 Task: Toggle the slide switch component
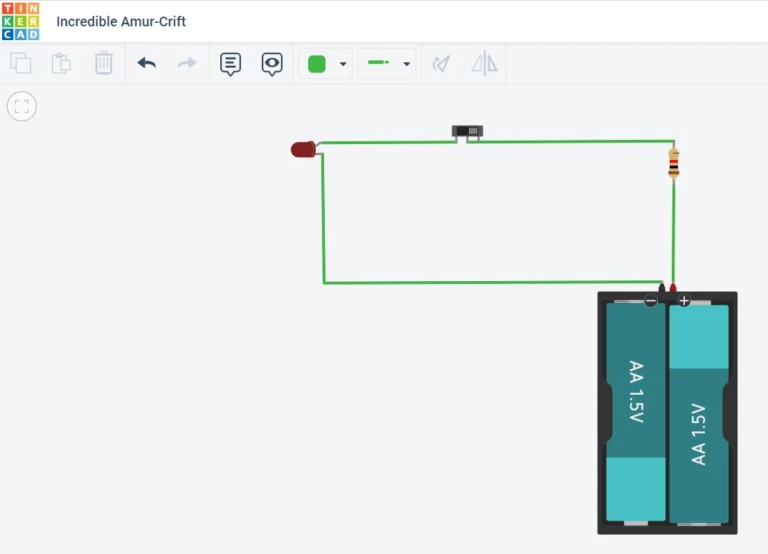pos(467,131)
